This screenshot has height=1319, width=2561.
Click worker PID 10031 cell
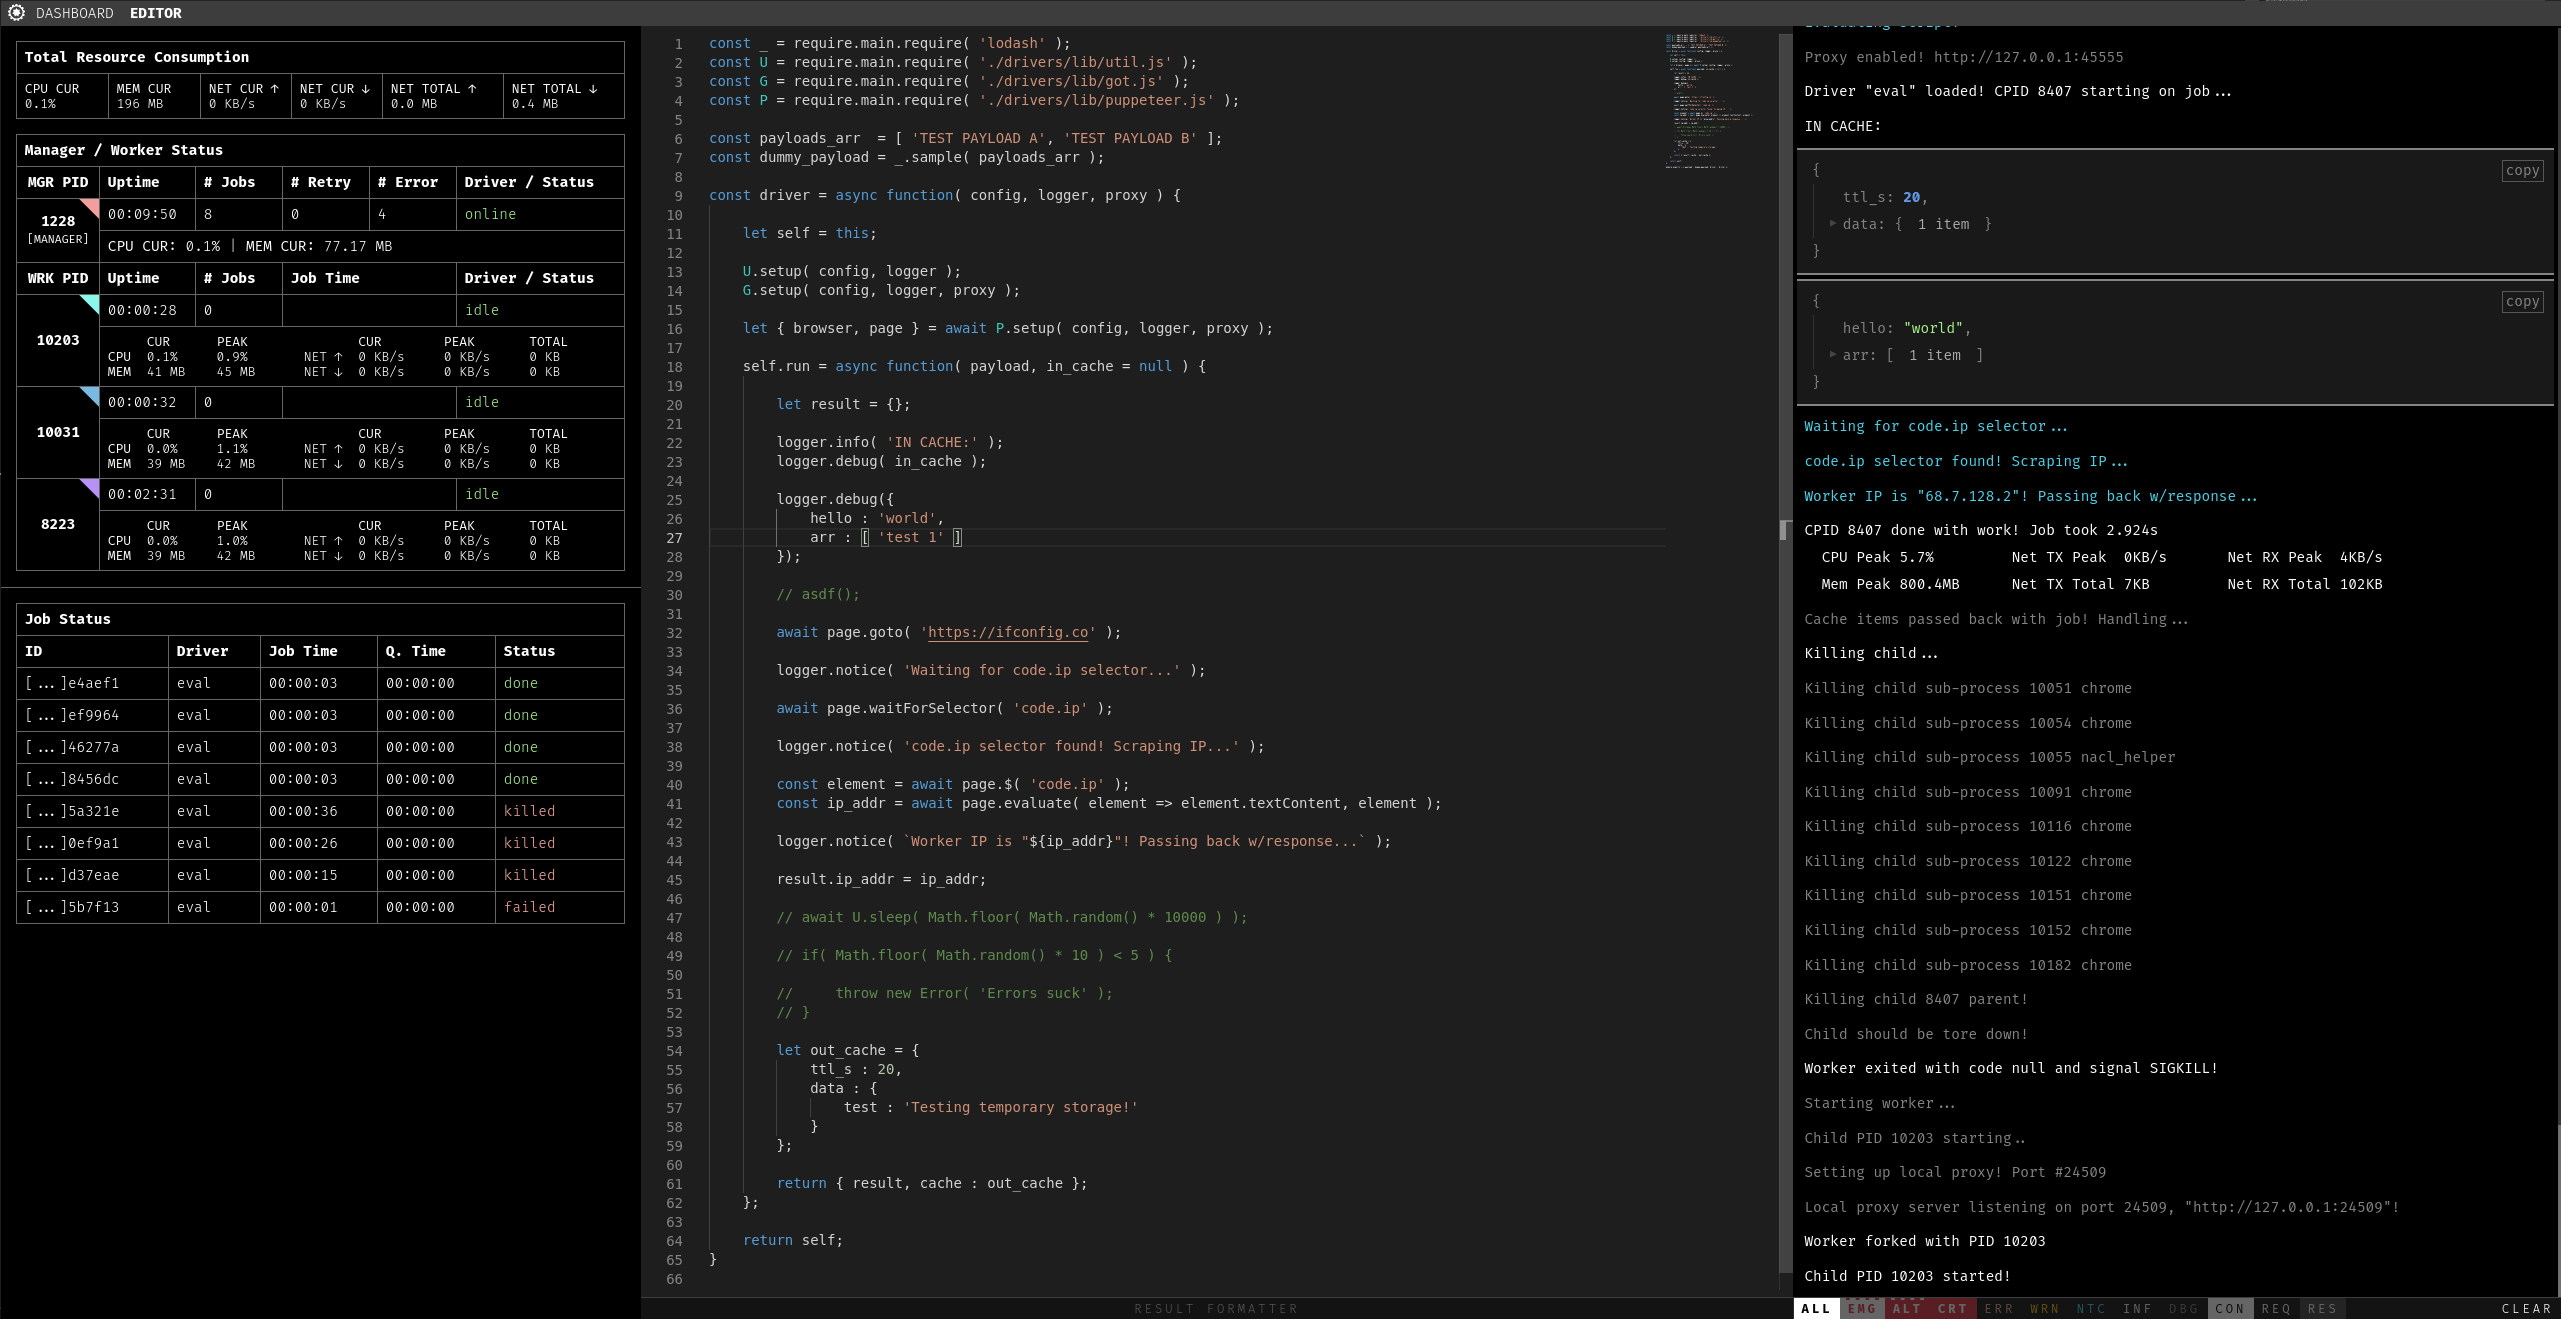pos(58,432)
